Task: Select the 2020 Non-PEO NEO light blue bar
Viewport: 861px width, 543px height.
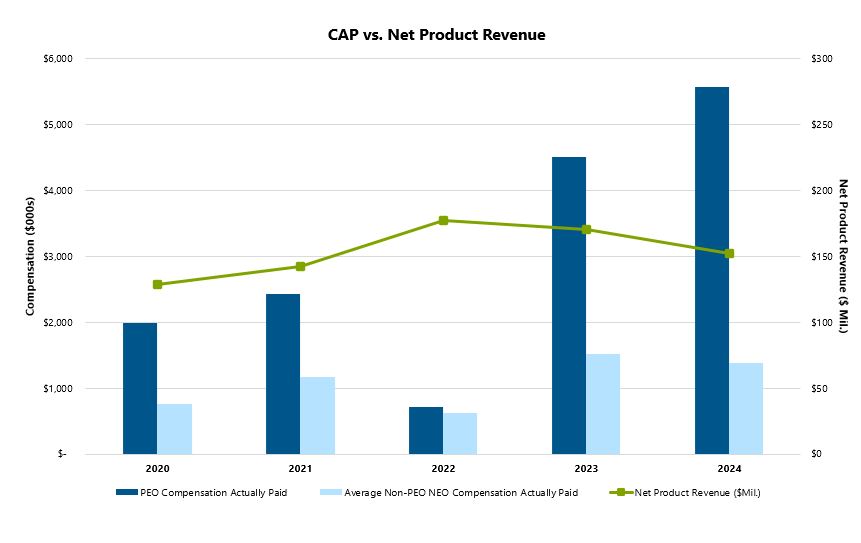Action: point(174,429)
